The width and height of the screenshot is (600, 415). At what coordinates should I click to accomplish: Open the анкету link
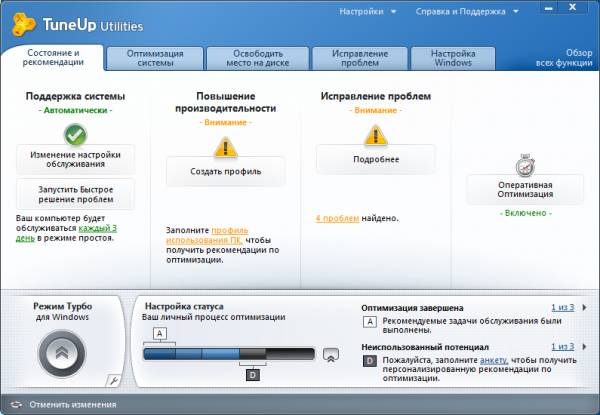click(x=494, y=360)
